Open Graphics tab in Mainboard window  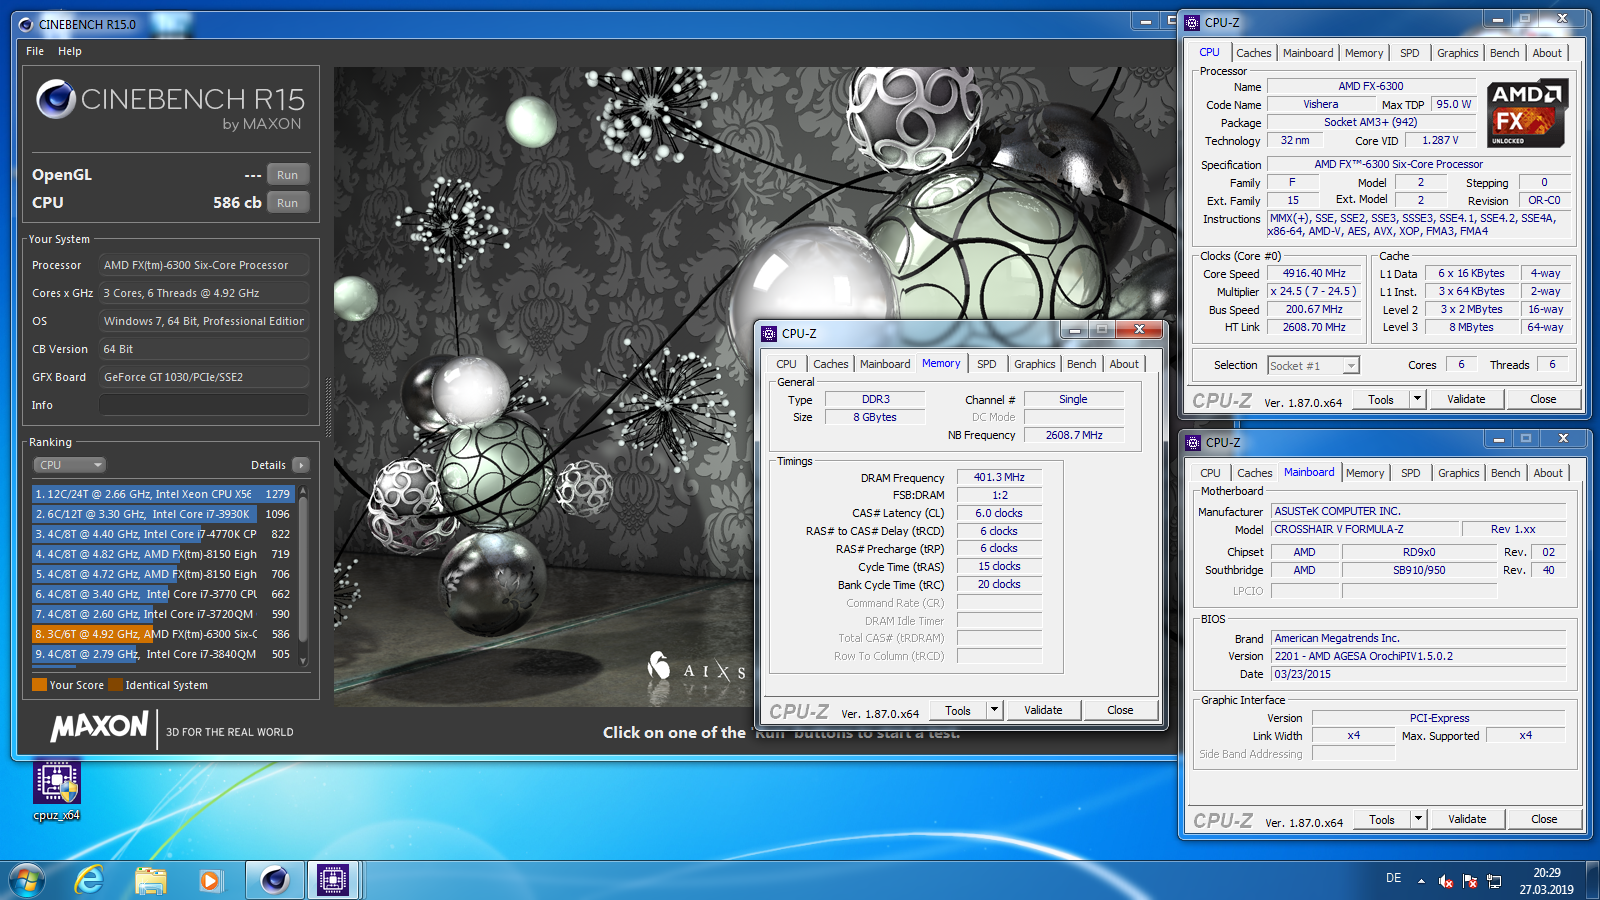pos(1459,473)
